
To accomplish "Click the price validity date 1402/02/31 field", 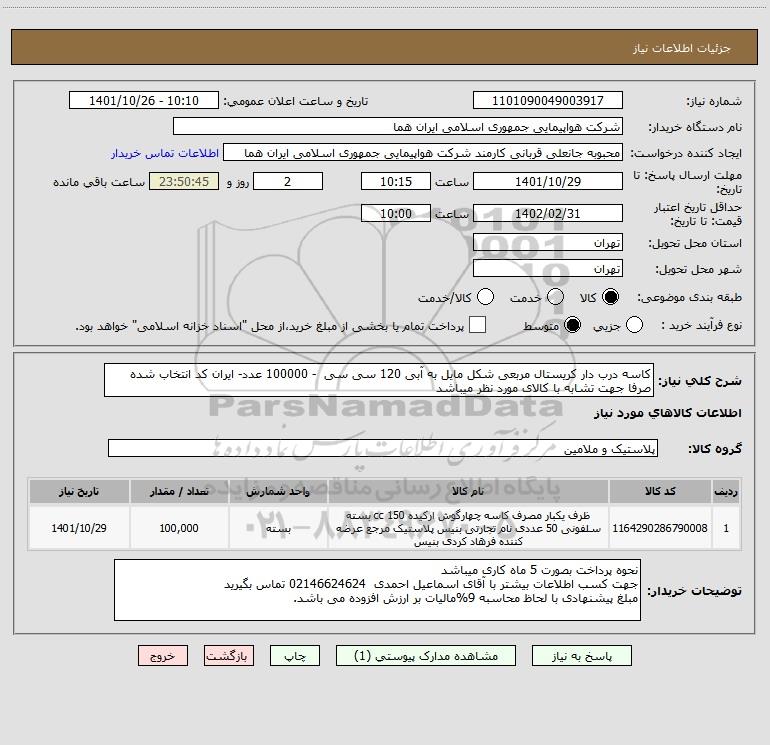I will pos(548,214).
